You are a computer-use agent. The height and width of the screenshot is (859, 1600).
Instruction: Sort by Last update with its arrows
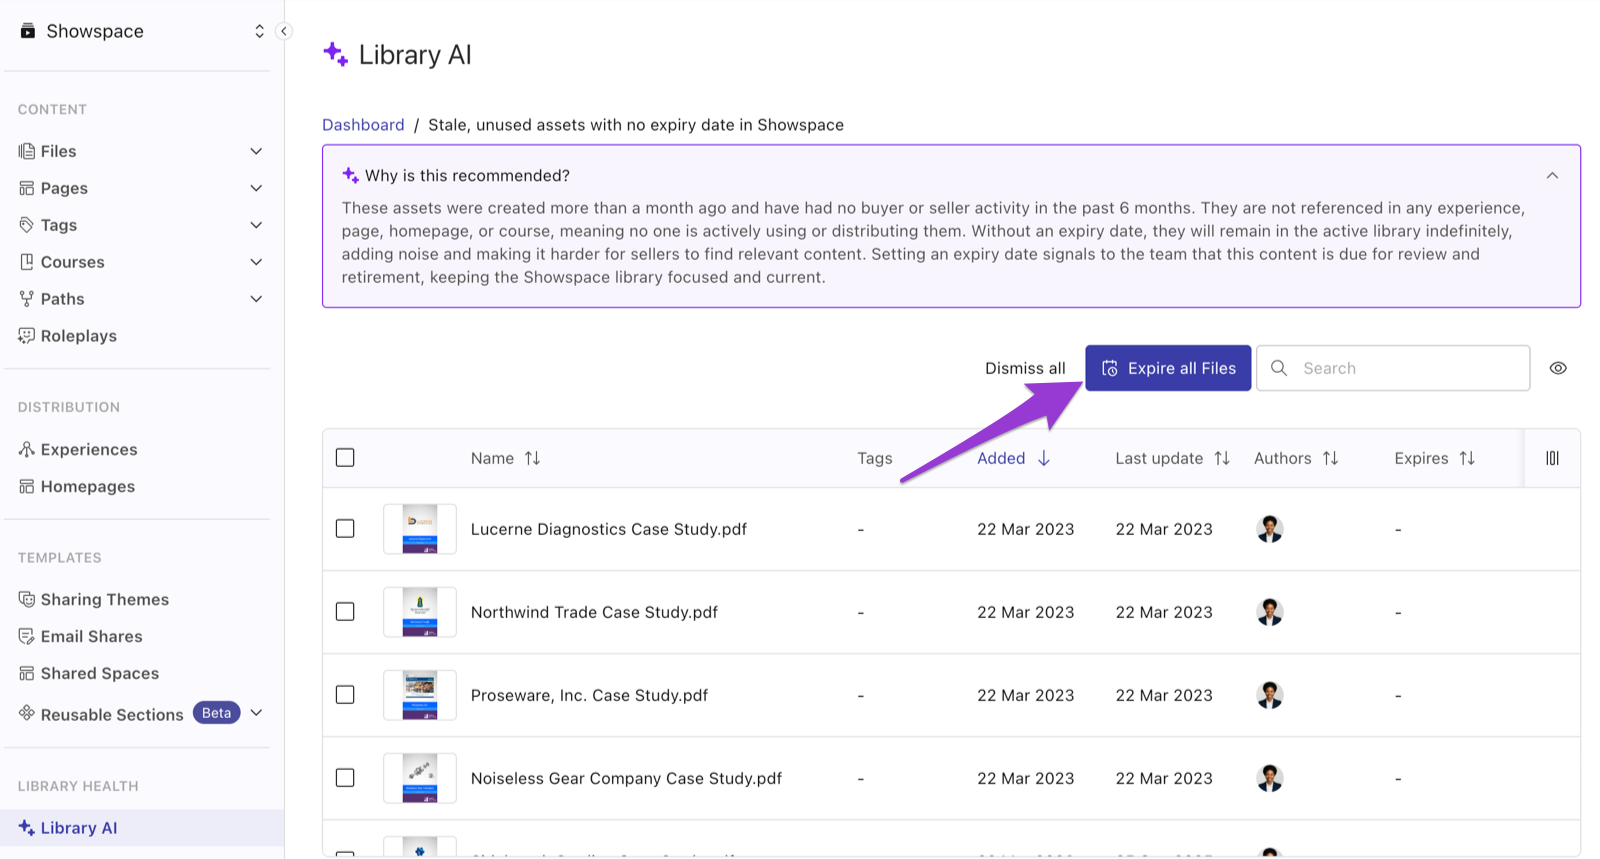(1222, 458)
